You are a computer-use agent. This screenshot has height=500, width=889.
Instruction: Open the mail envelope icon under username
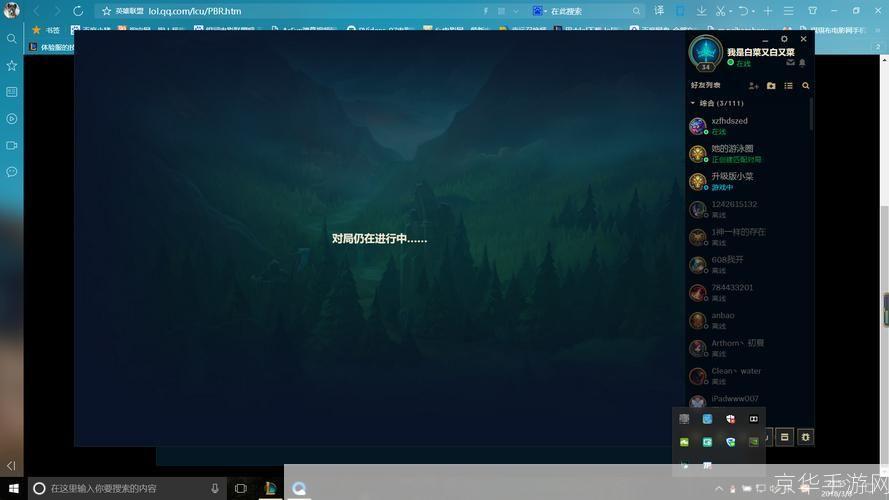pos(790,62)
